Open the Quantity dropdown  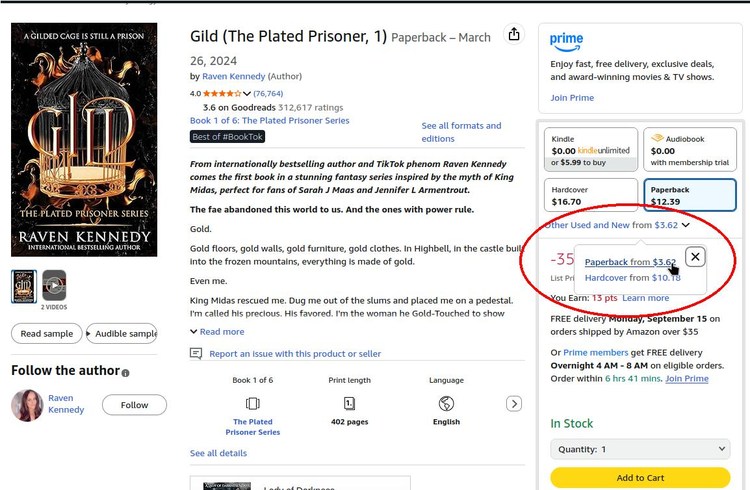[x=640, y=449]
